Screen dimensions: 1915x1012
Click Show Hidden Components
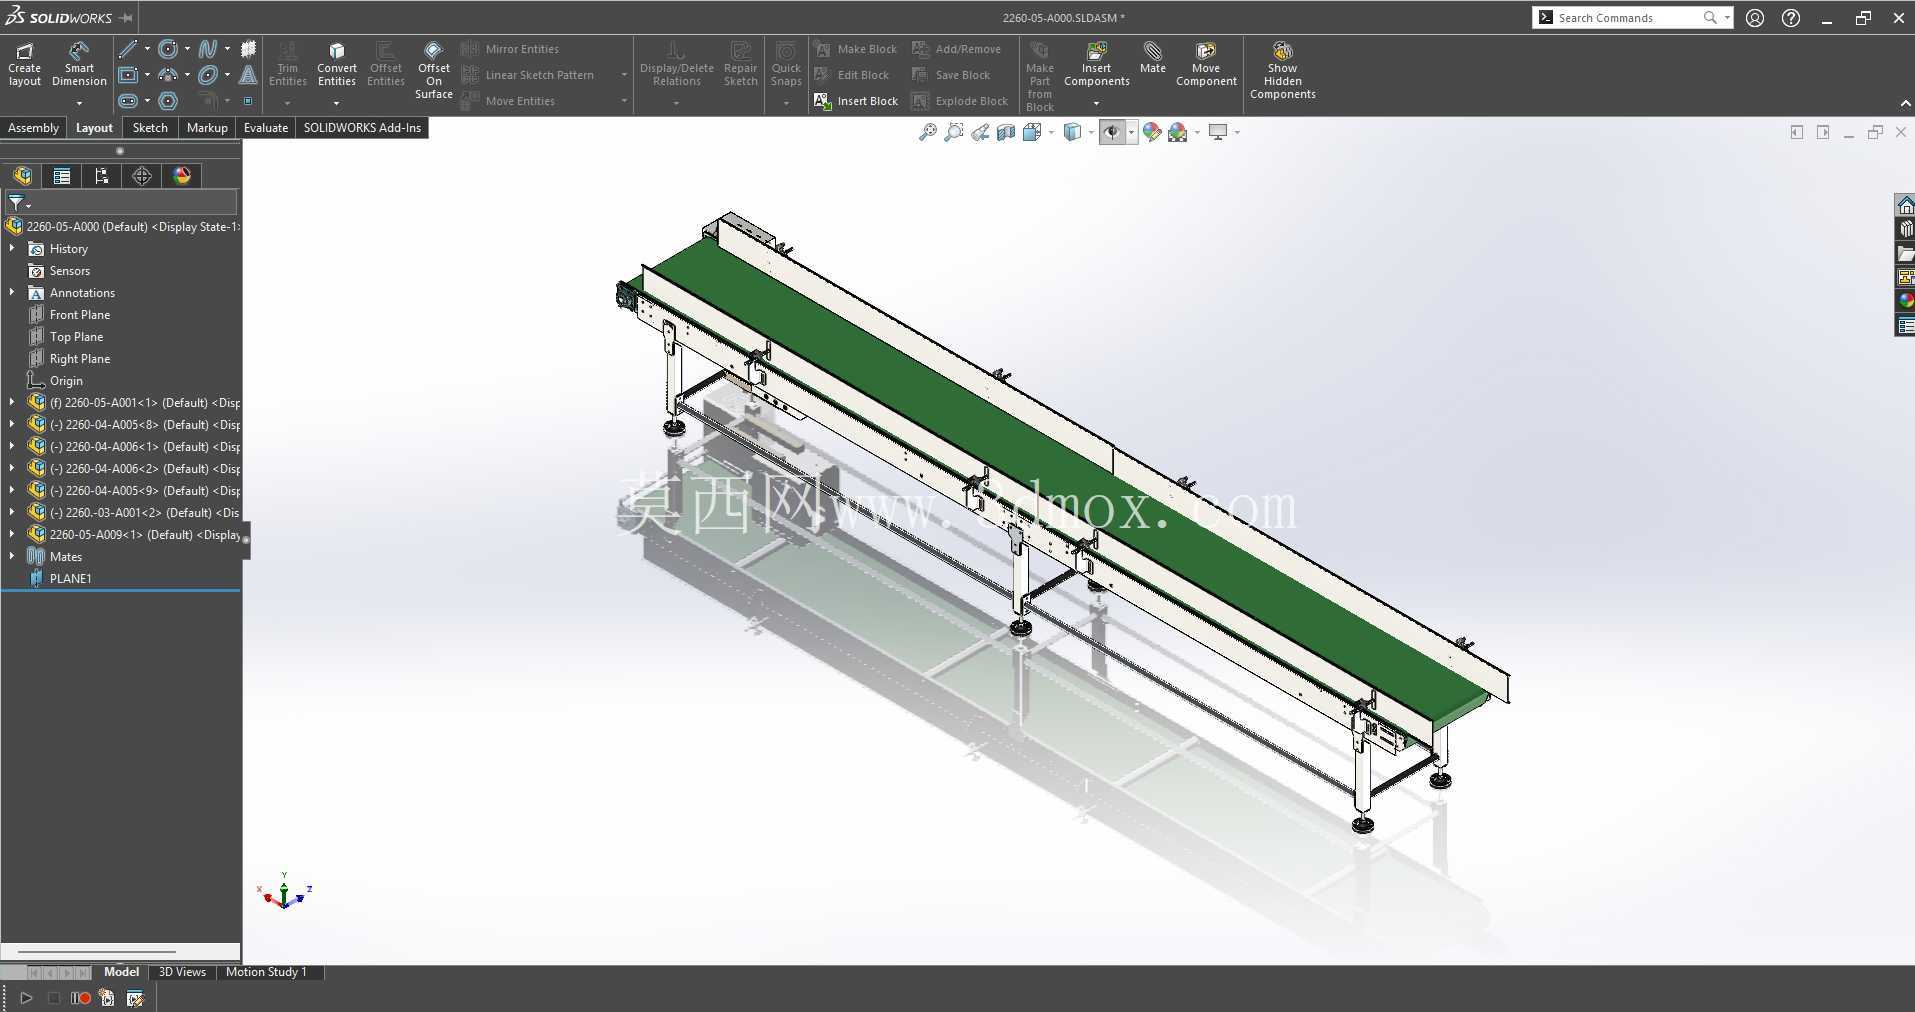pyautogui.click(x=1282, y=70)
